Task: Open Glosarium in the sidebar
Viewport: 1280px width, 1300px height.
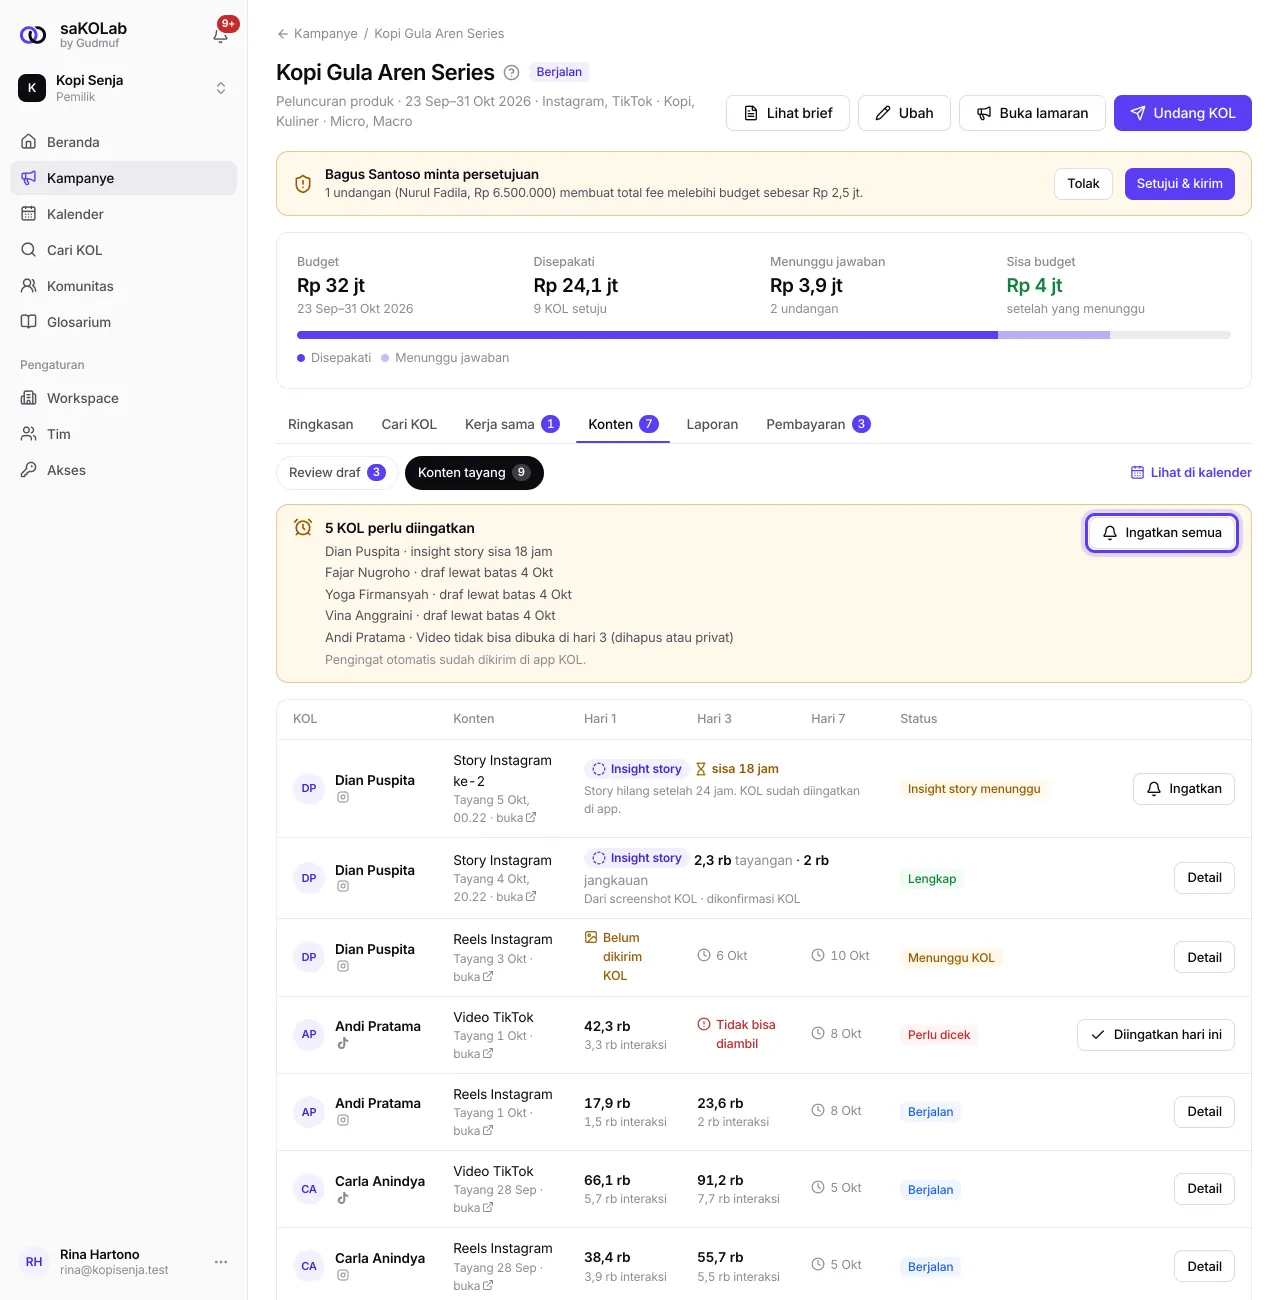Action: click(124, 322)
